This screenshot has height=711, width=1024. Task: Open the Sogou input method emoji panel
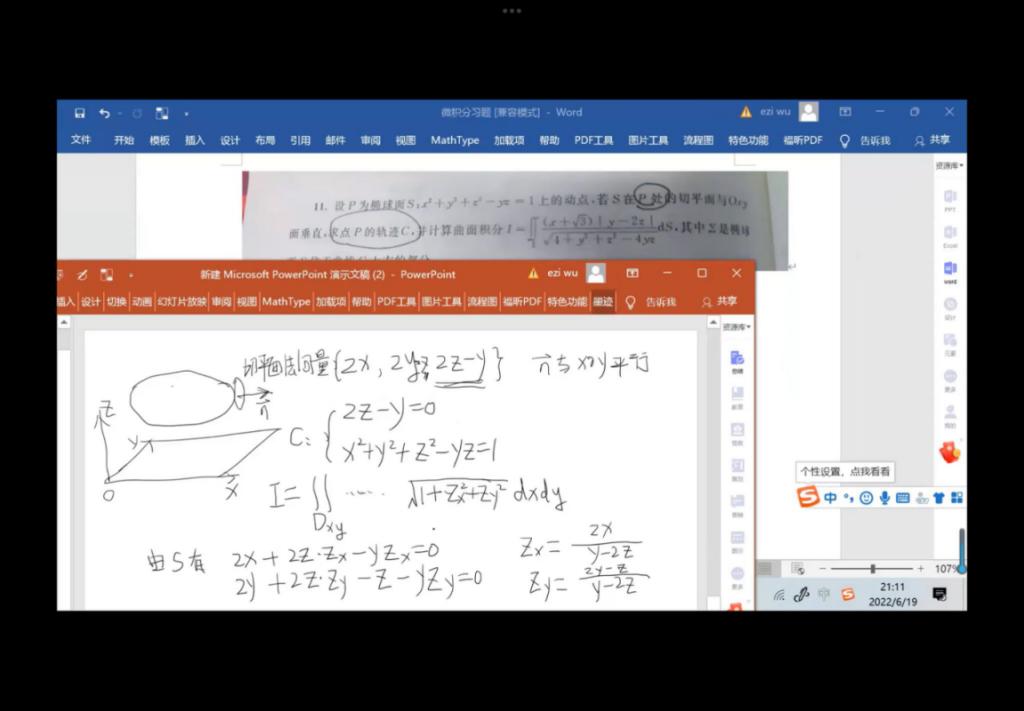click(x=866, y=498)
